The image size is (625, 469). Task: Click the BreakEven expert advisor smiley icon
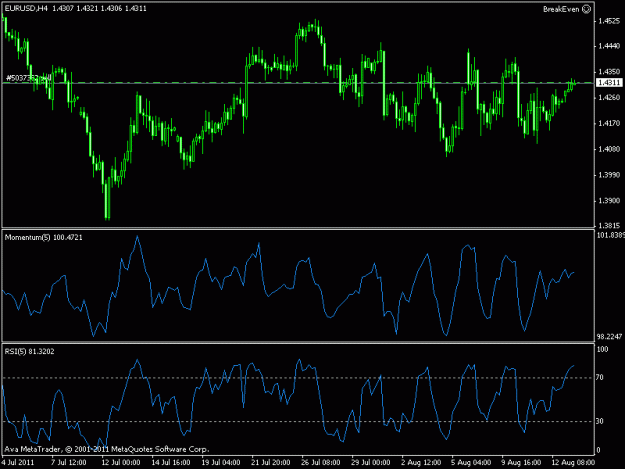587,9
